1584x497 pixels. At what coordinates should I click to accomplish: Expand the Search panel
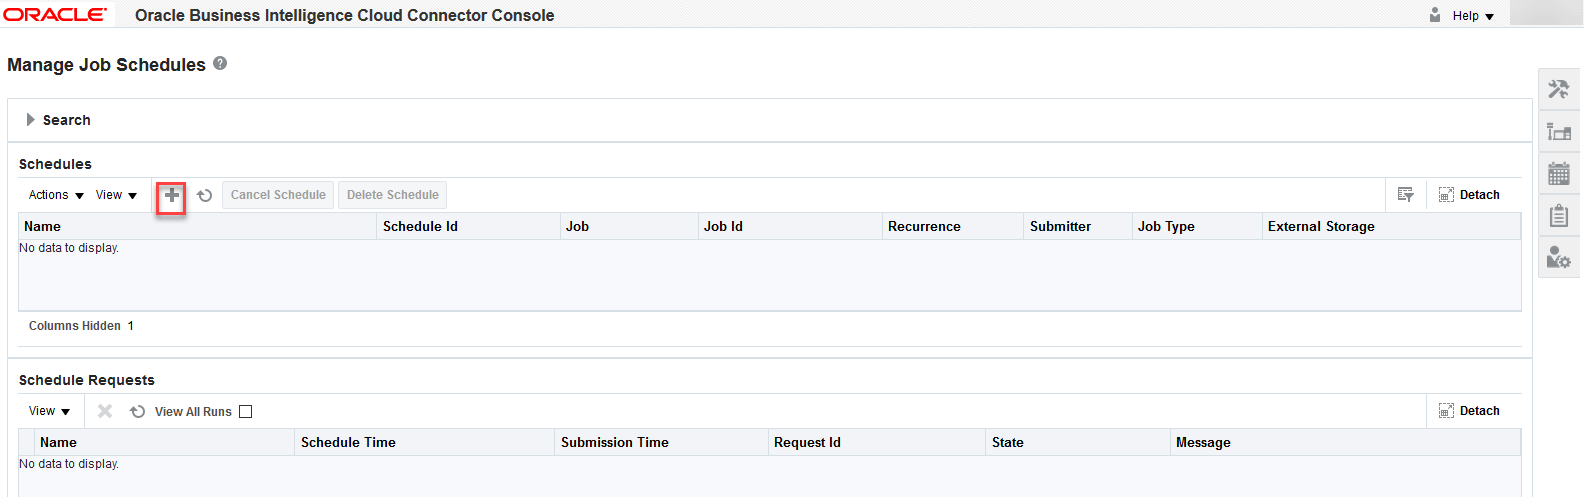click(x=31, y=120)
